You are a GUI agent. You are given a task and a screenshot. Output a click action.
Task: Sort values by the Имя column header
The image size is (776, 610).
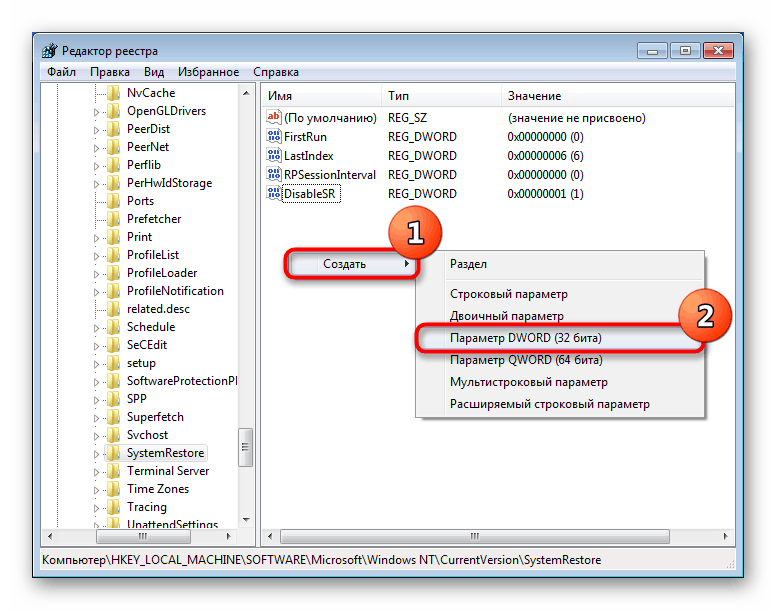pos(322,95)
